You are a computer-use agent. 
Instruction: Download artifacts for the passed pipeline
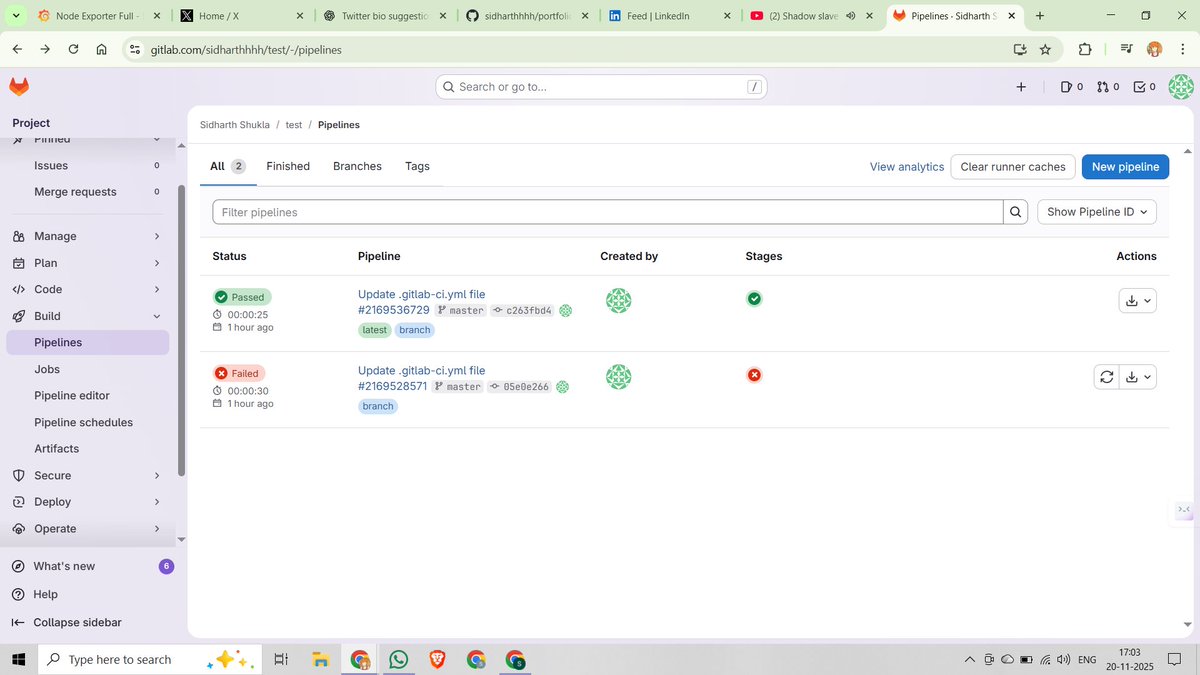[1131, 300]
